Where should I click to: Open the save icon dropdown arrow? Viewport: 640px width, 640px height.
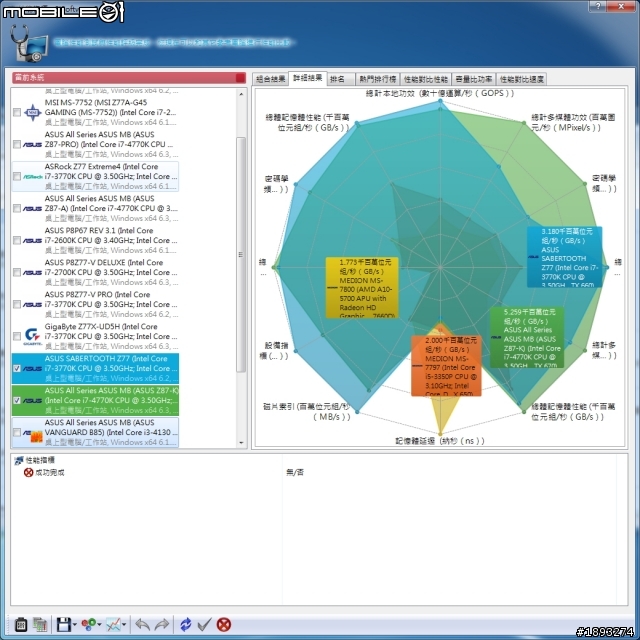coord(74,624)
